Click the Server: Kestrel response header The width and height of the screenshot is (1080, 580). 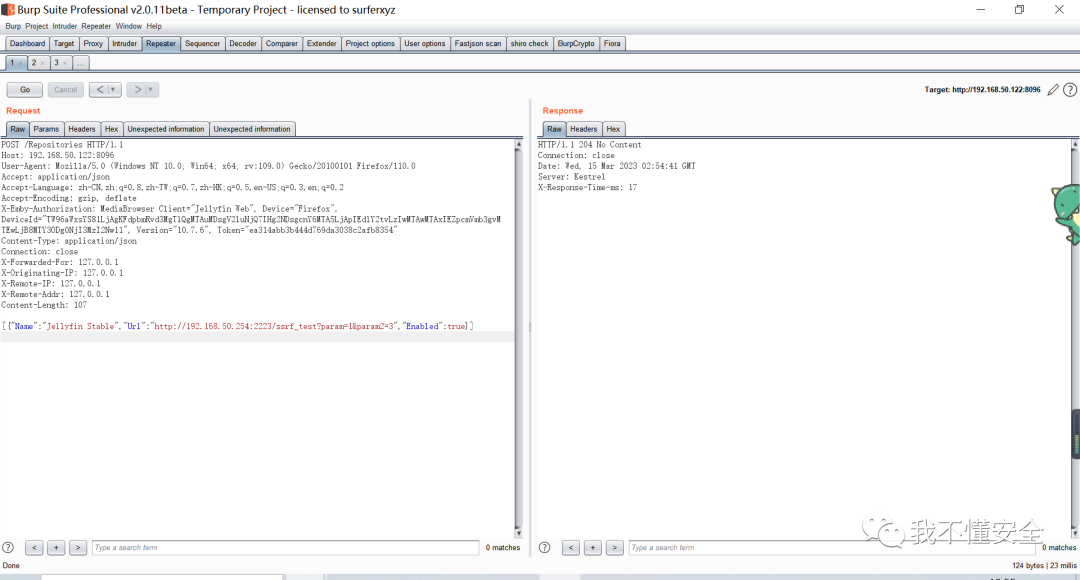[x=572, y=176]
